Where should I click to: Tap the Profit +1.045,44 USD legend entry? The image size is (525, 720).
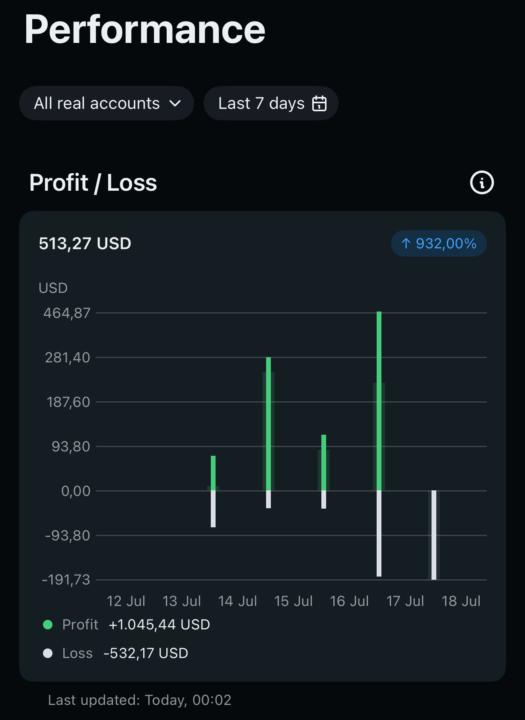click(x=126, y=624)
